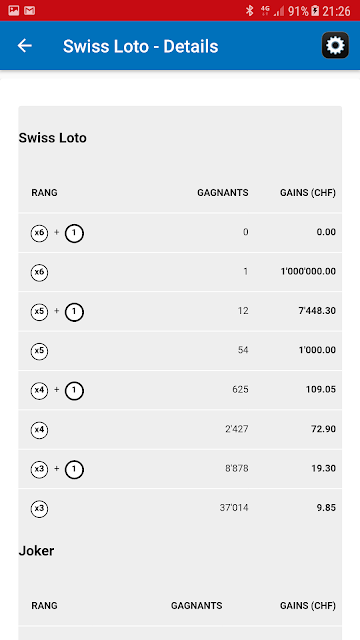Tap the Swiss Loto - Details title
Viewport: 360px width, 640px height.
pos(140,47)
